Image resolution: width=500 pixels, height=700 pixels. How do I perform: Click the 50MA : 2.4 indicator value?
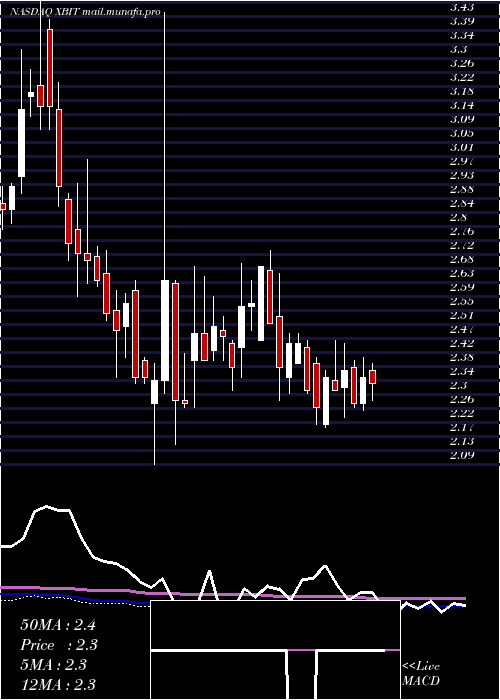[x=58, y=625]
